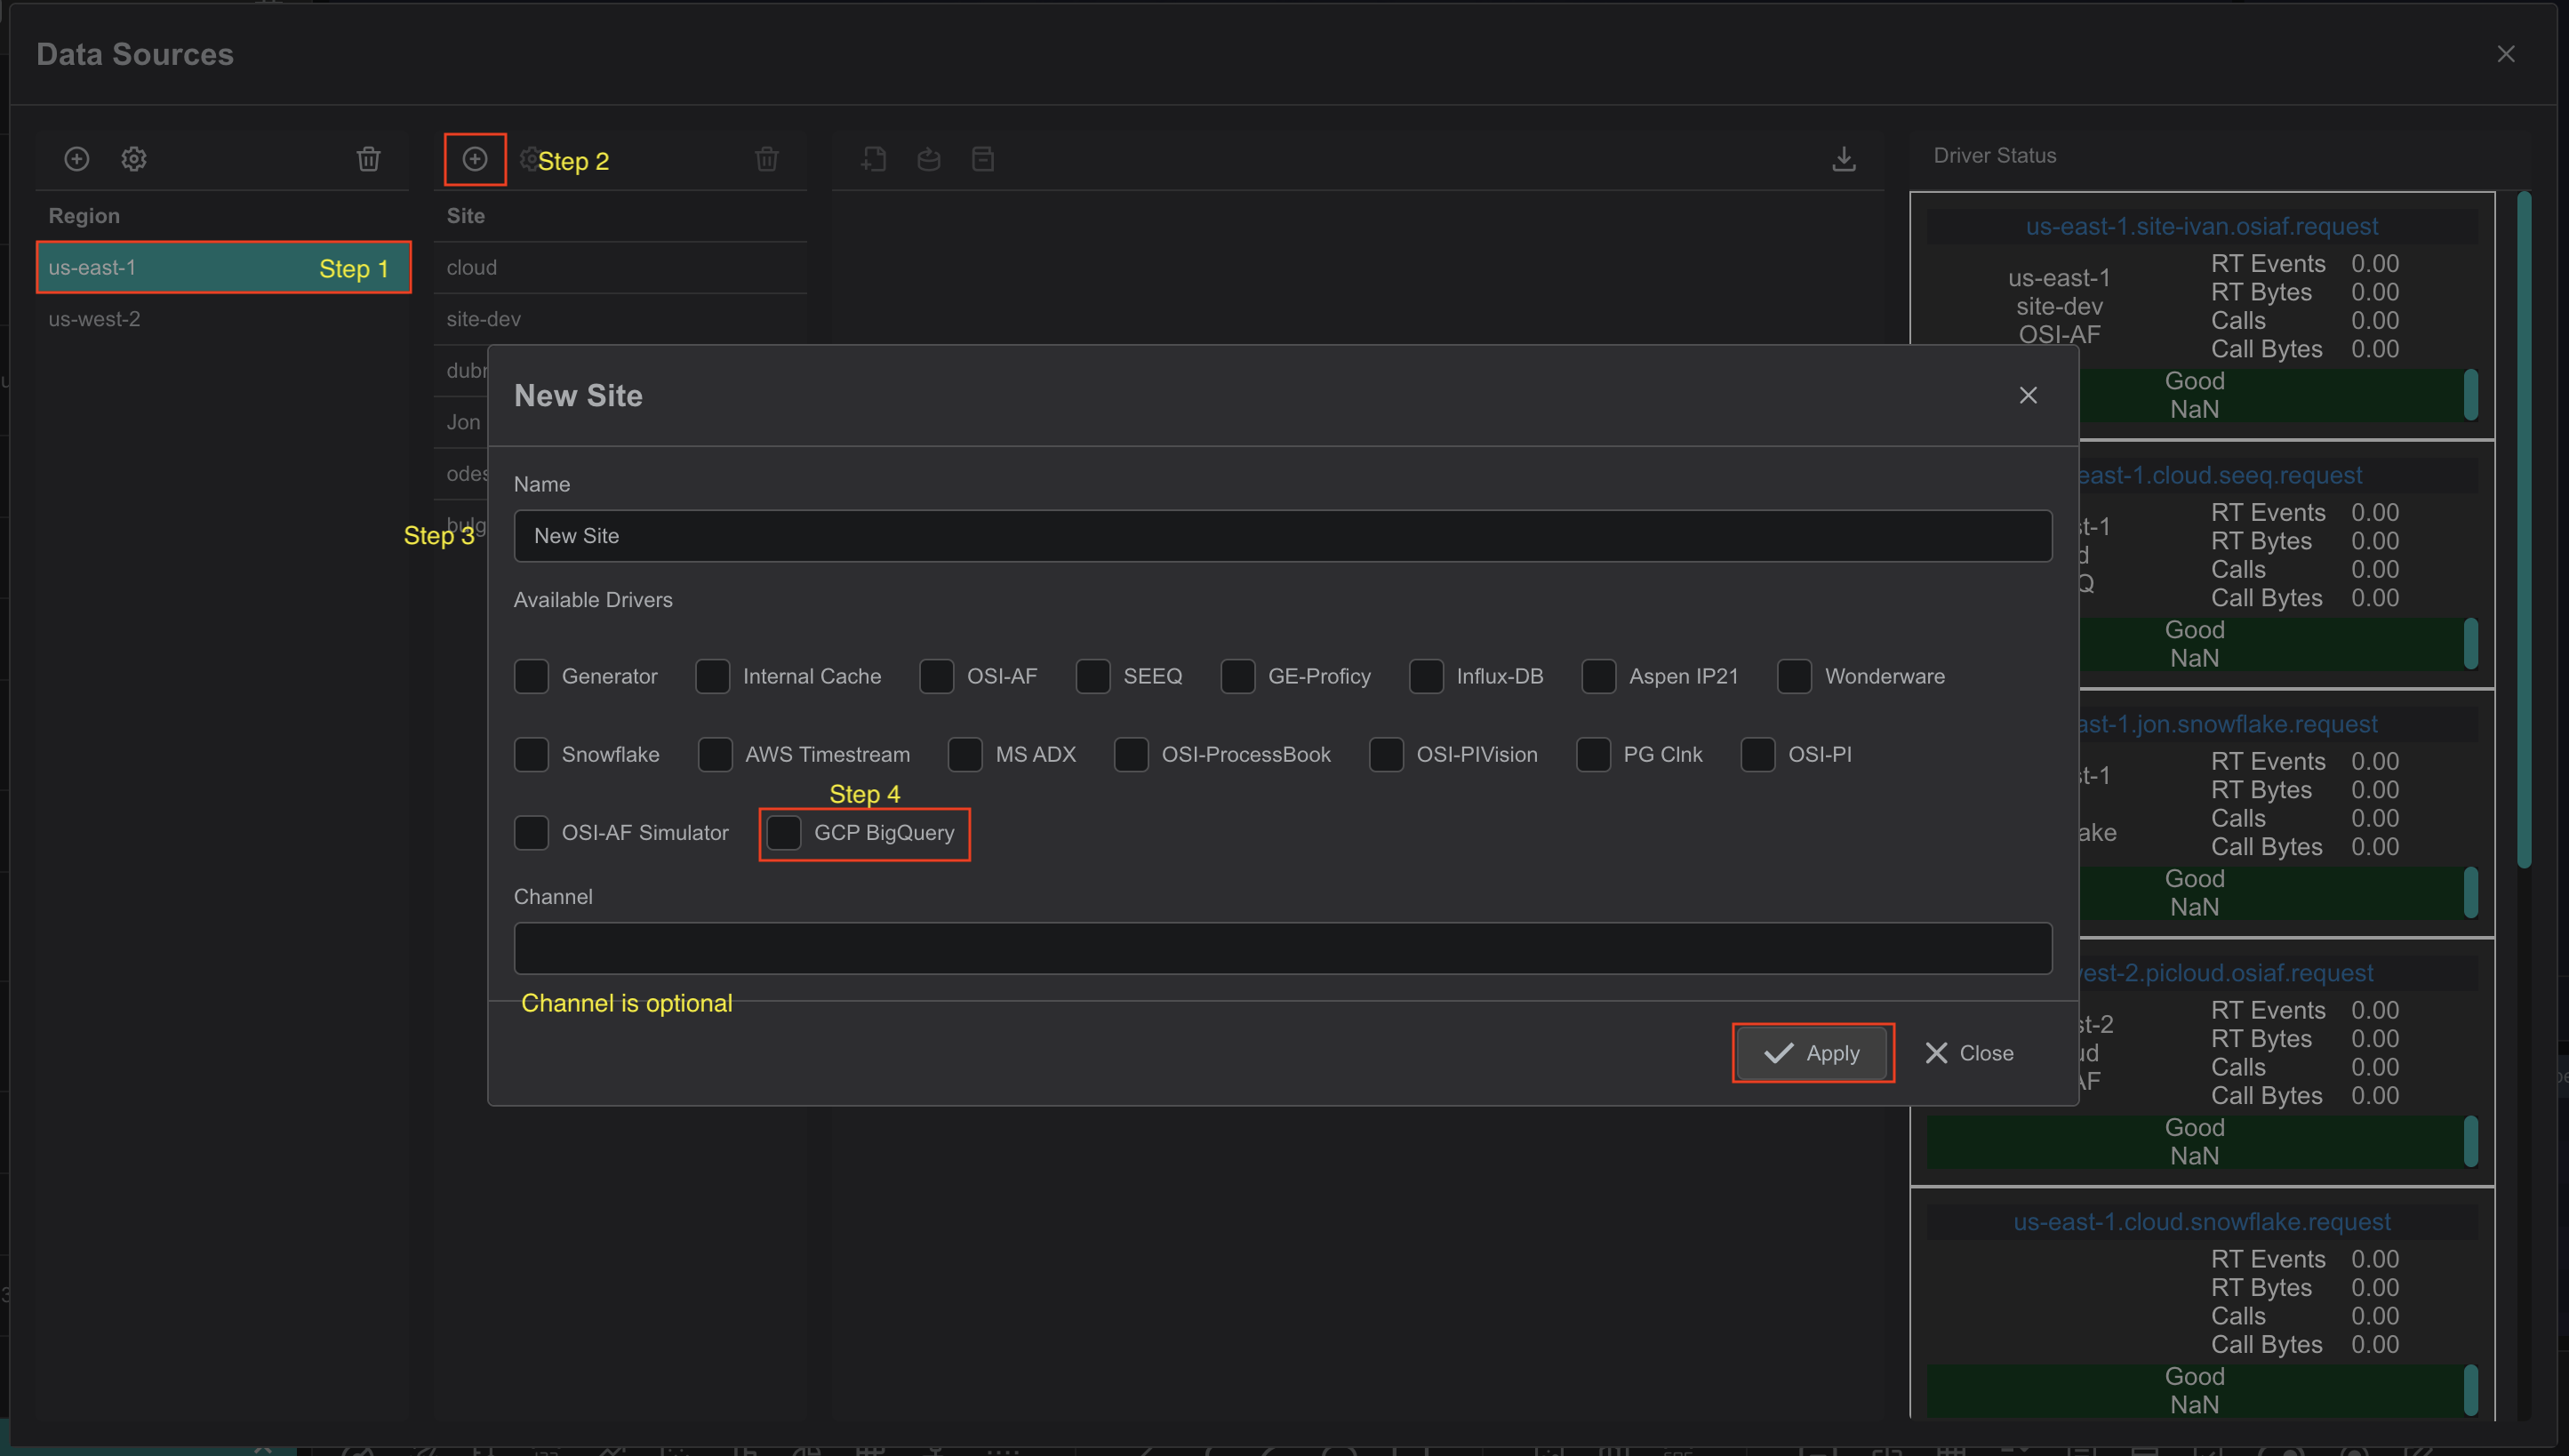
Task: Select the us-east-1 region
Action: [x=223, y=268]
